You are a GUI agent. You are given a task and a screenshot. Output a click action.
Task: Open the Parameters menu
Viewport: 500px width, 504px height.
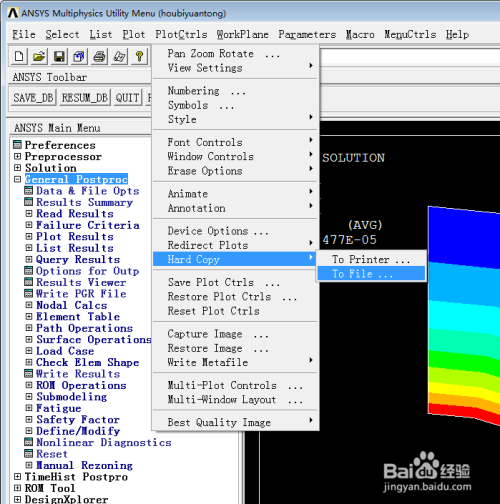[307, 34]
